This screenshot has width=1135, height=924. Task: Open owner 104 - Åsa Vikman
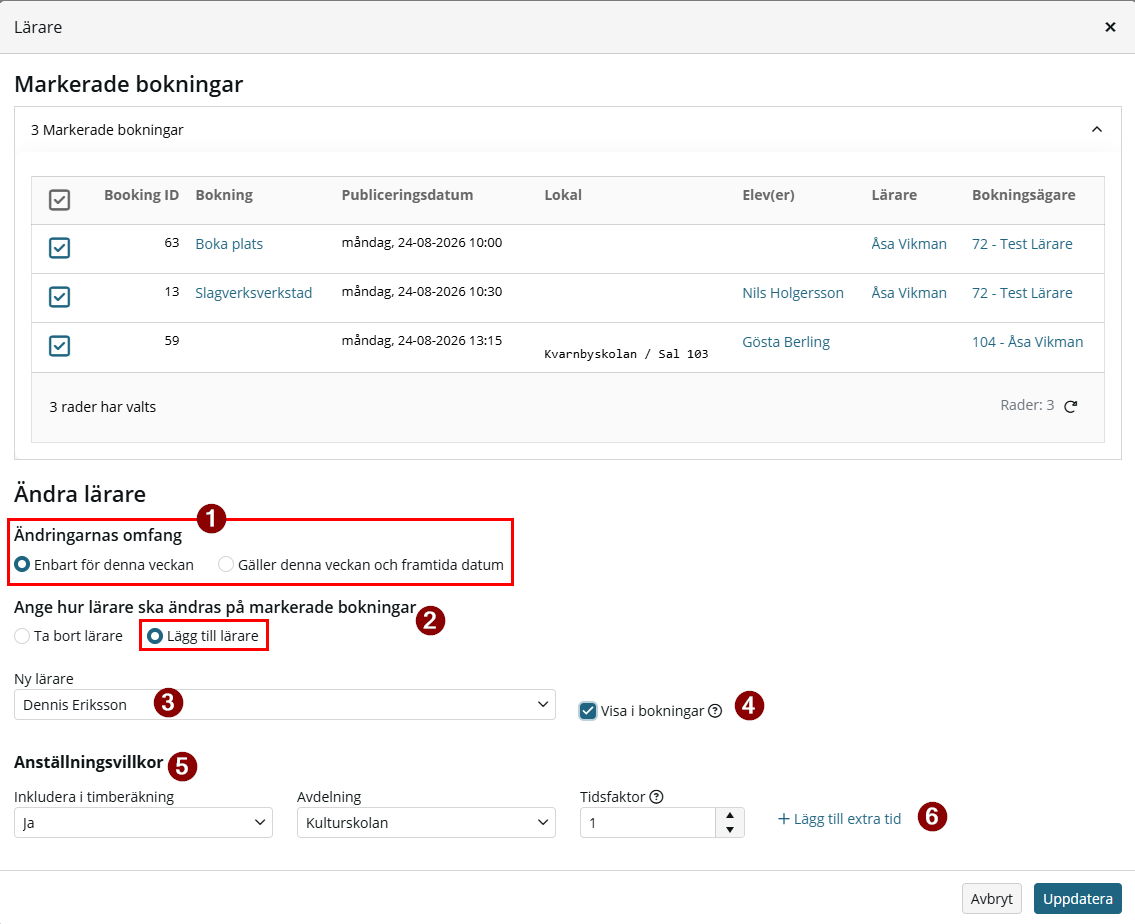[x=1027, y=342]
